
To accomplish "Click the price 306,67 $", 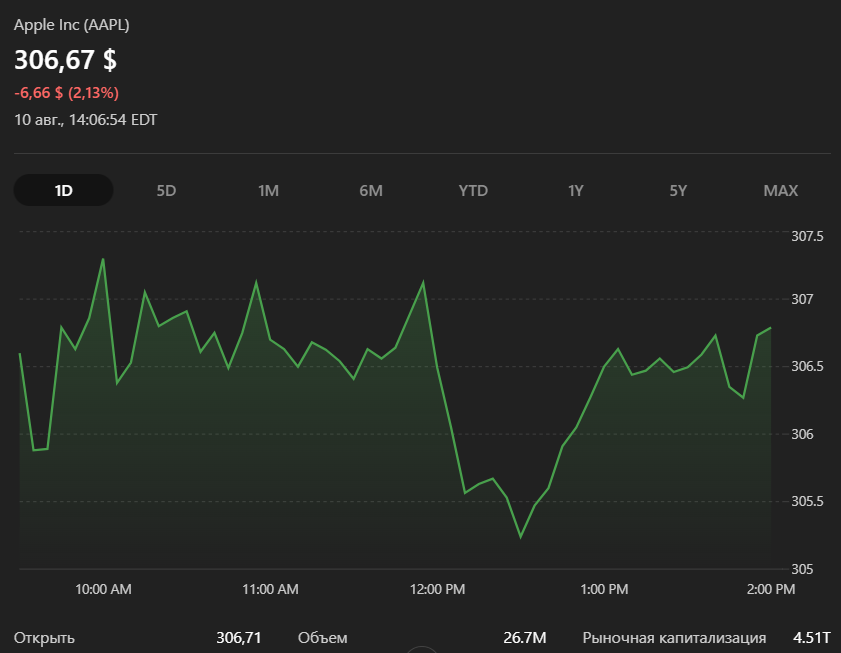I will point(65,59).
